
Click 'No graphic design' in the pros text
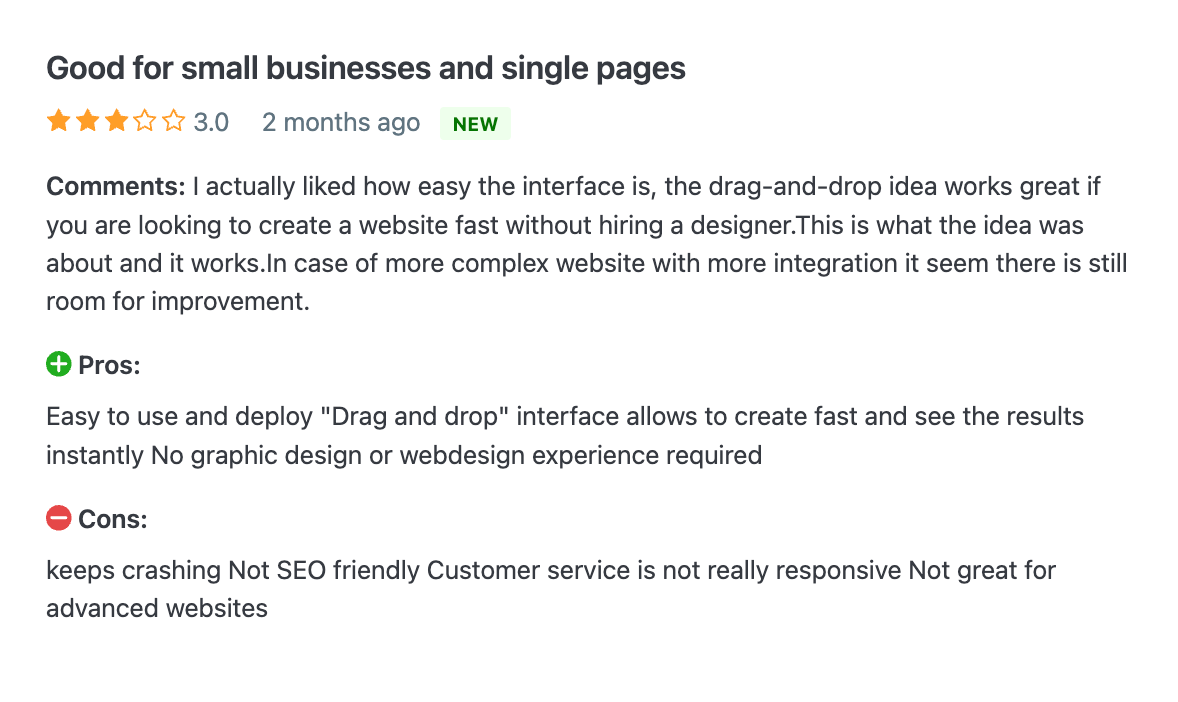pyautogui.click(x=239, y=456)
